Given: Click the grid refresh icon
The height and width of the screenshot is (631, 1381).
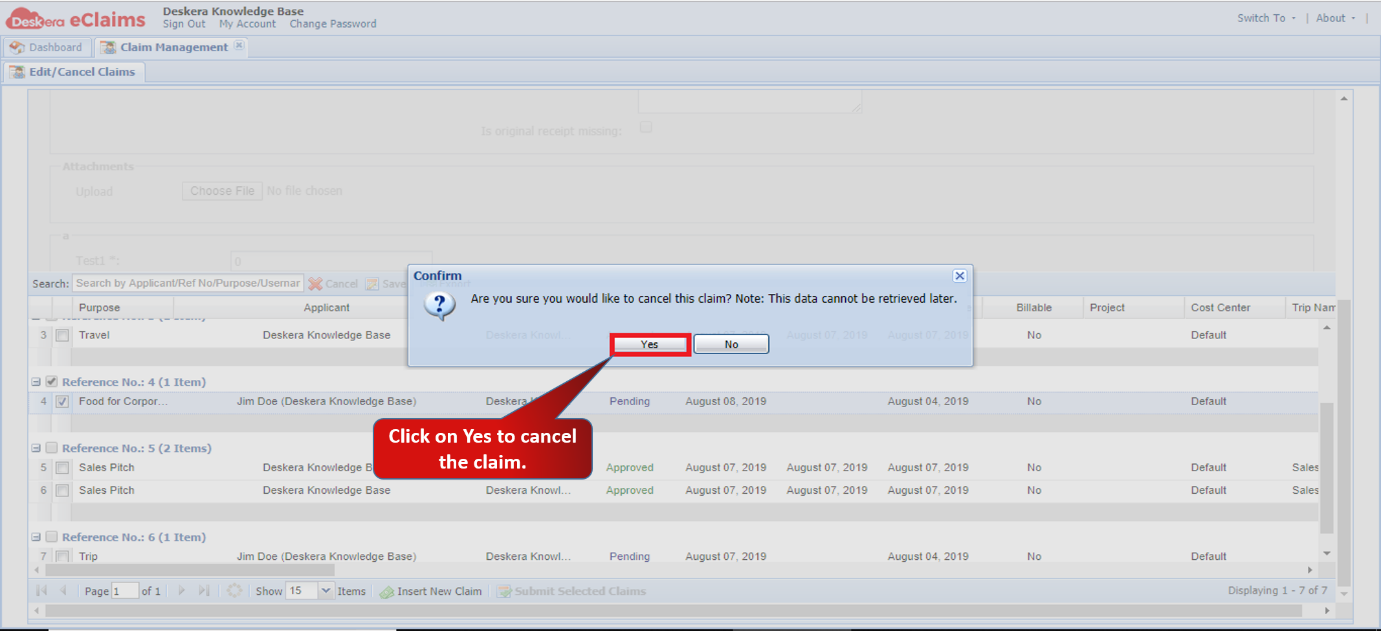Looking at the screenshot, I should [x=234, y=591].
